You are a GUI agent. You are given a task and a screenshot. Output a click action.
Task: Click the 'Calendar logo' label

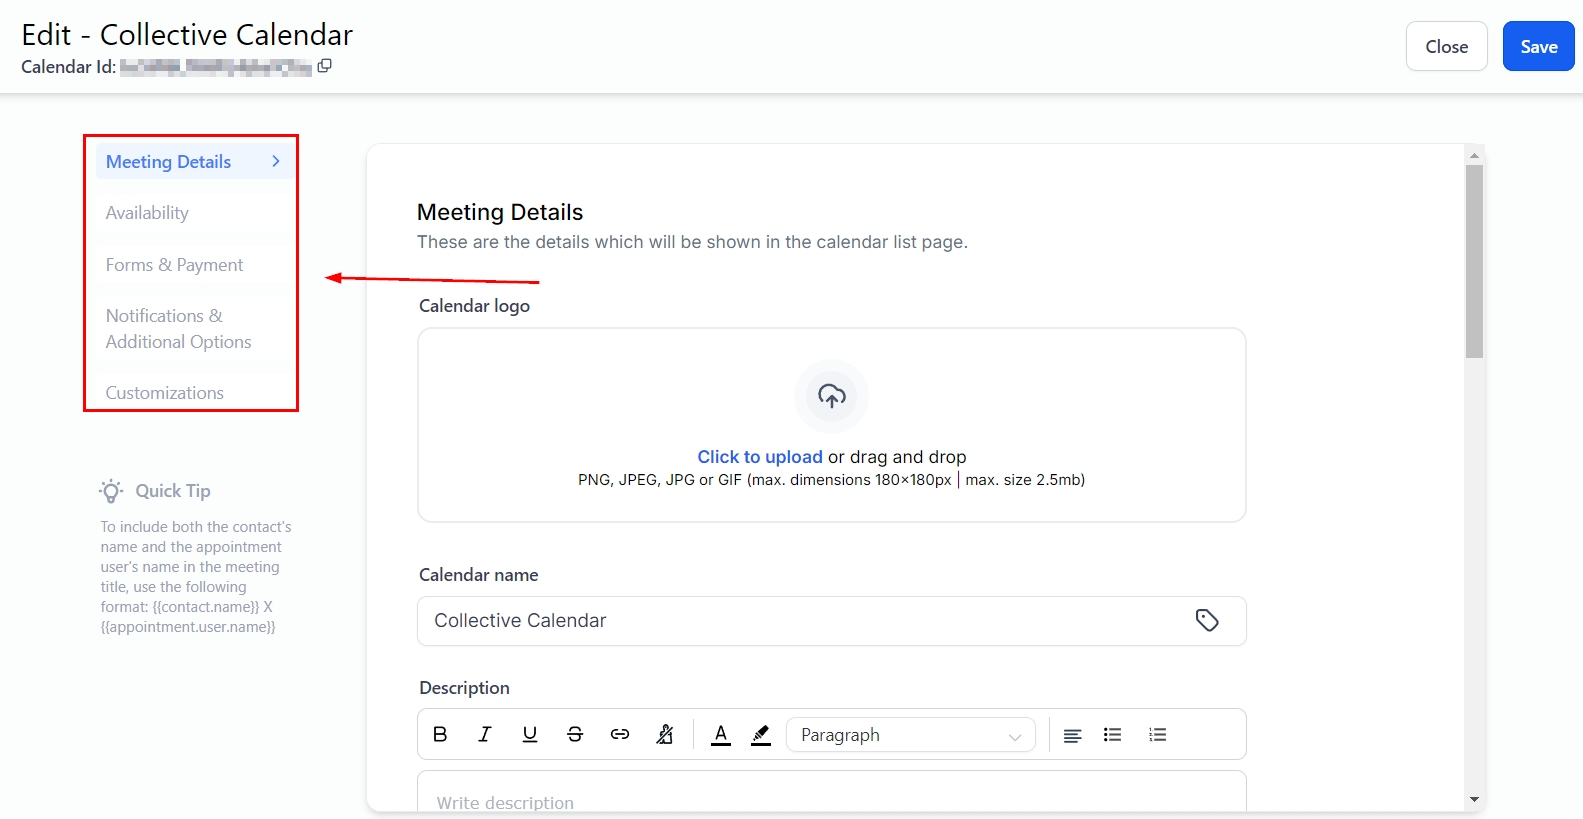click(474, 306)
